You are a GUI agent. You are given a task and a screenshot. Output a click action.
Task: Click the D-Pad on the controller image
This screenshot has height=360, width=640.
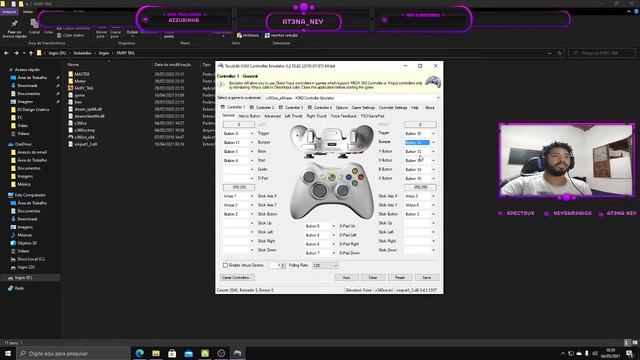320,190
